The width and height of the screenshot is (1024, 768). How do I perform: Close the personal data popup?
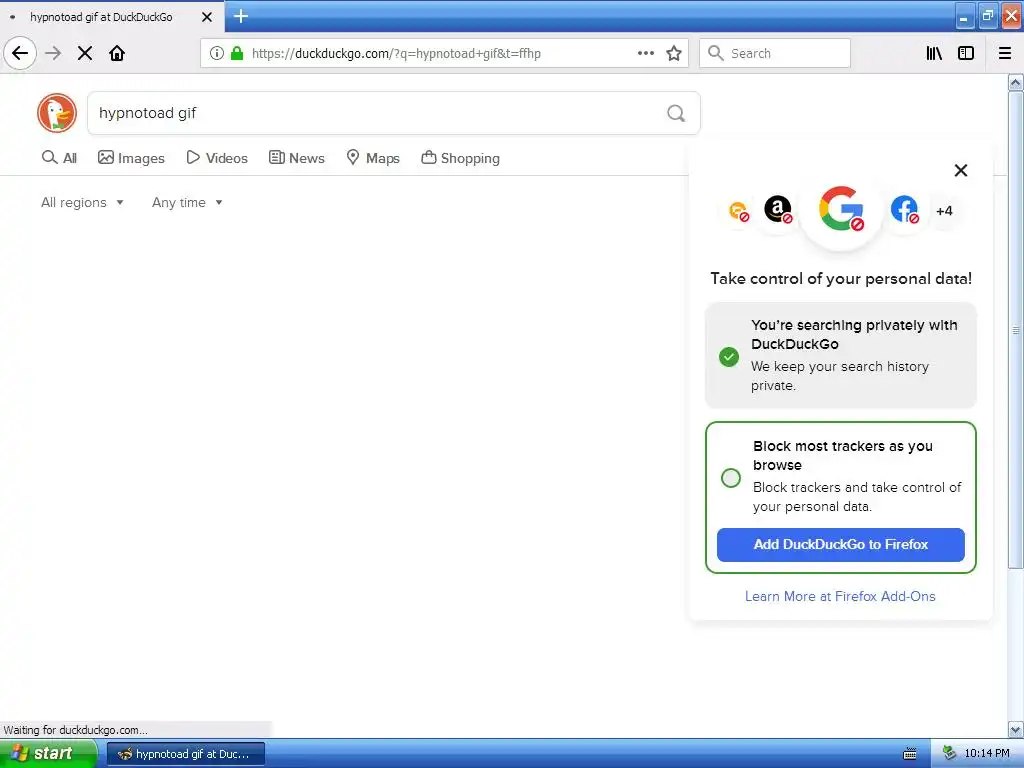coord(961,170)
